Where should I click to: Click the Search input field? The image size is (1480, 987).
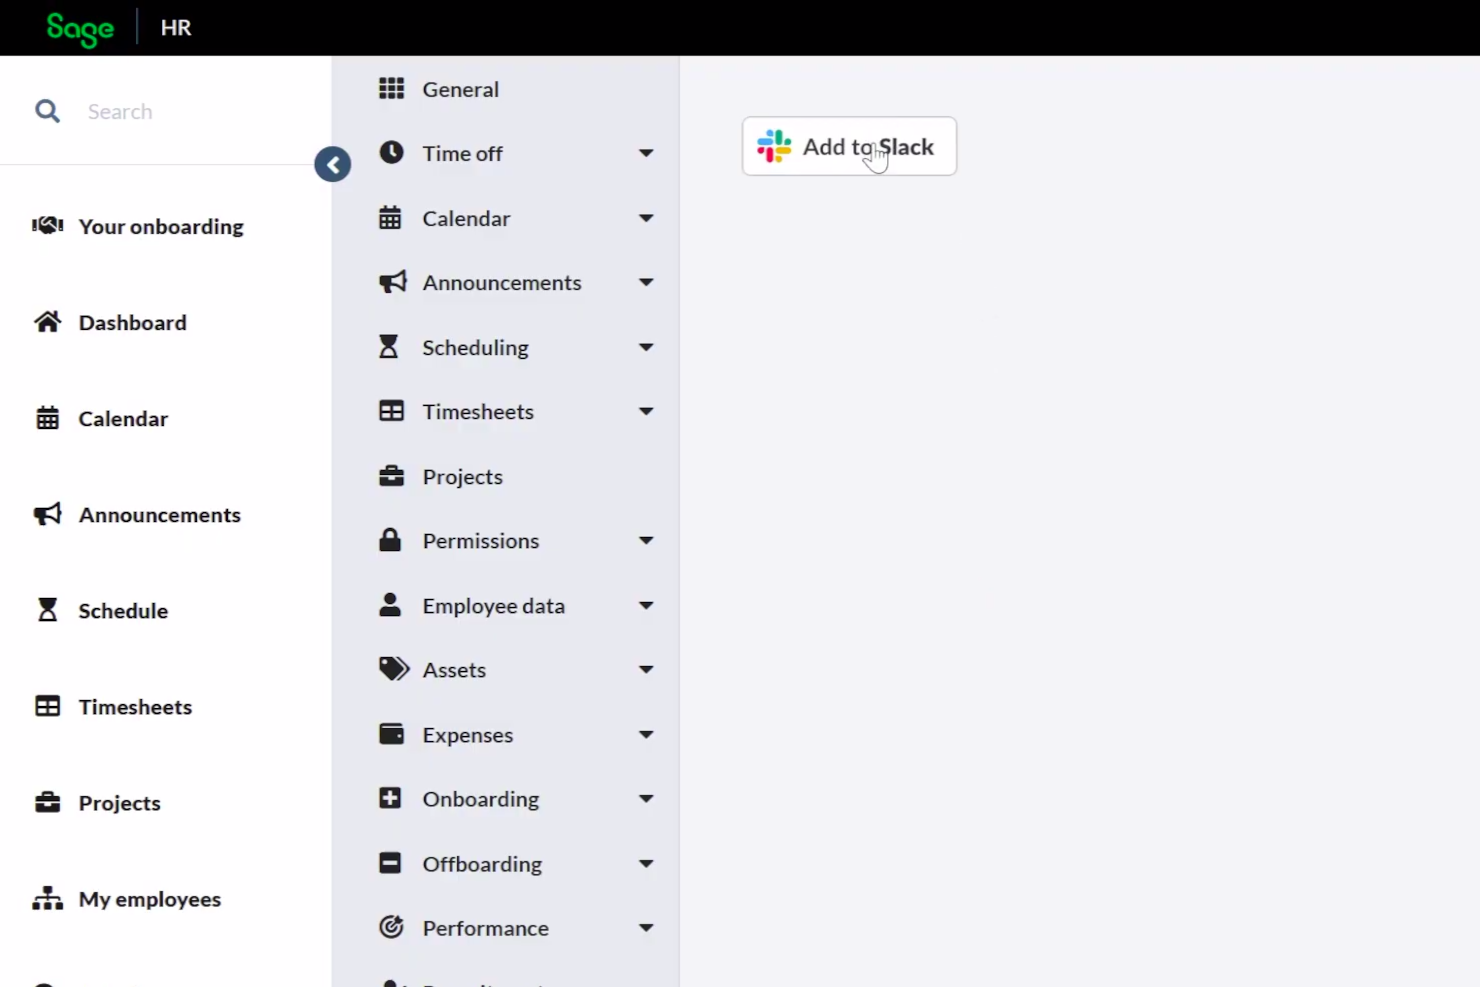tap(190, 112)
